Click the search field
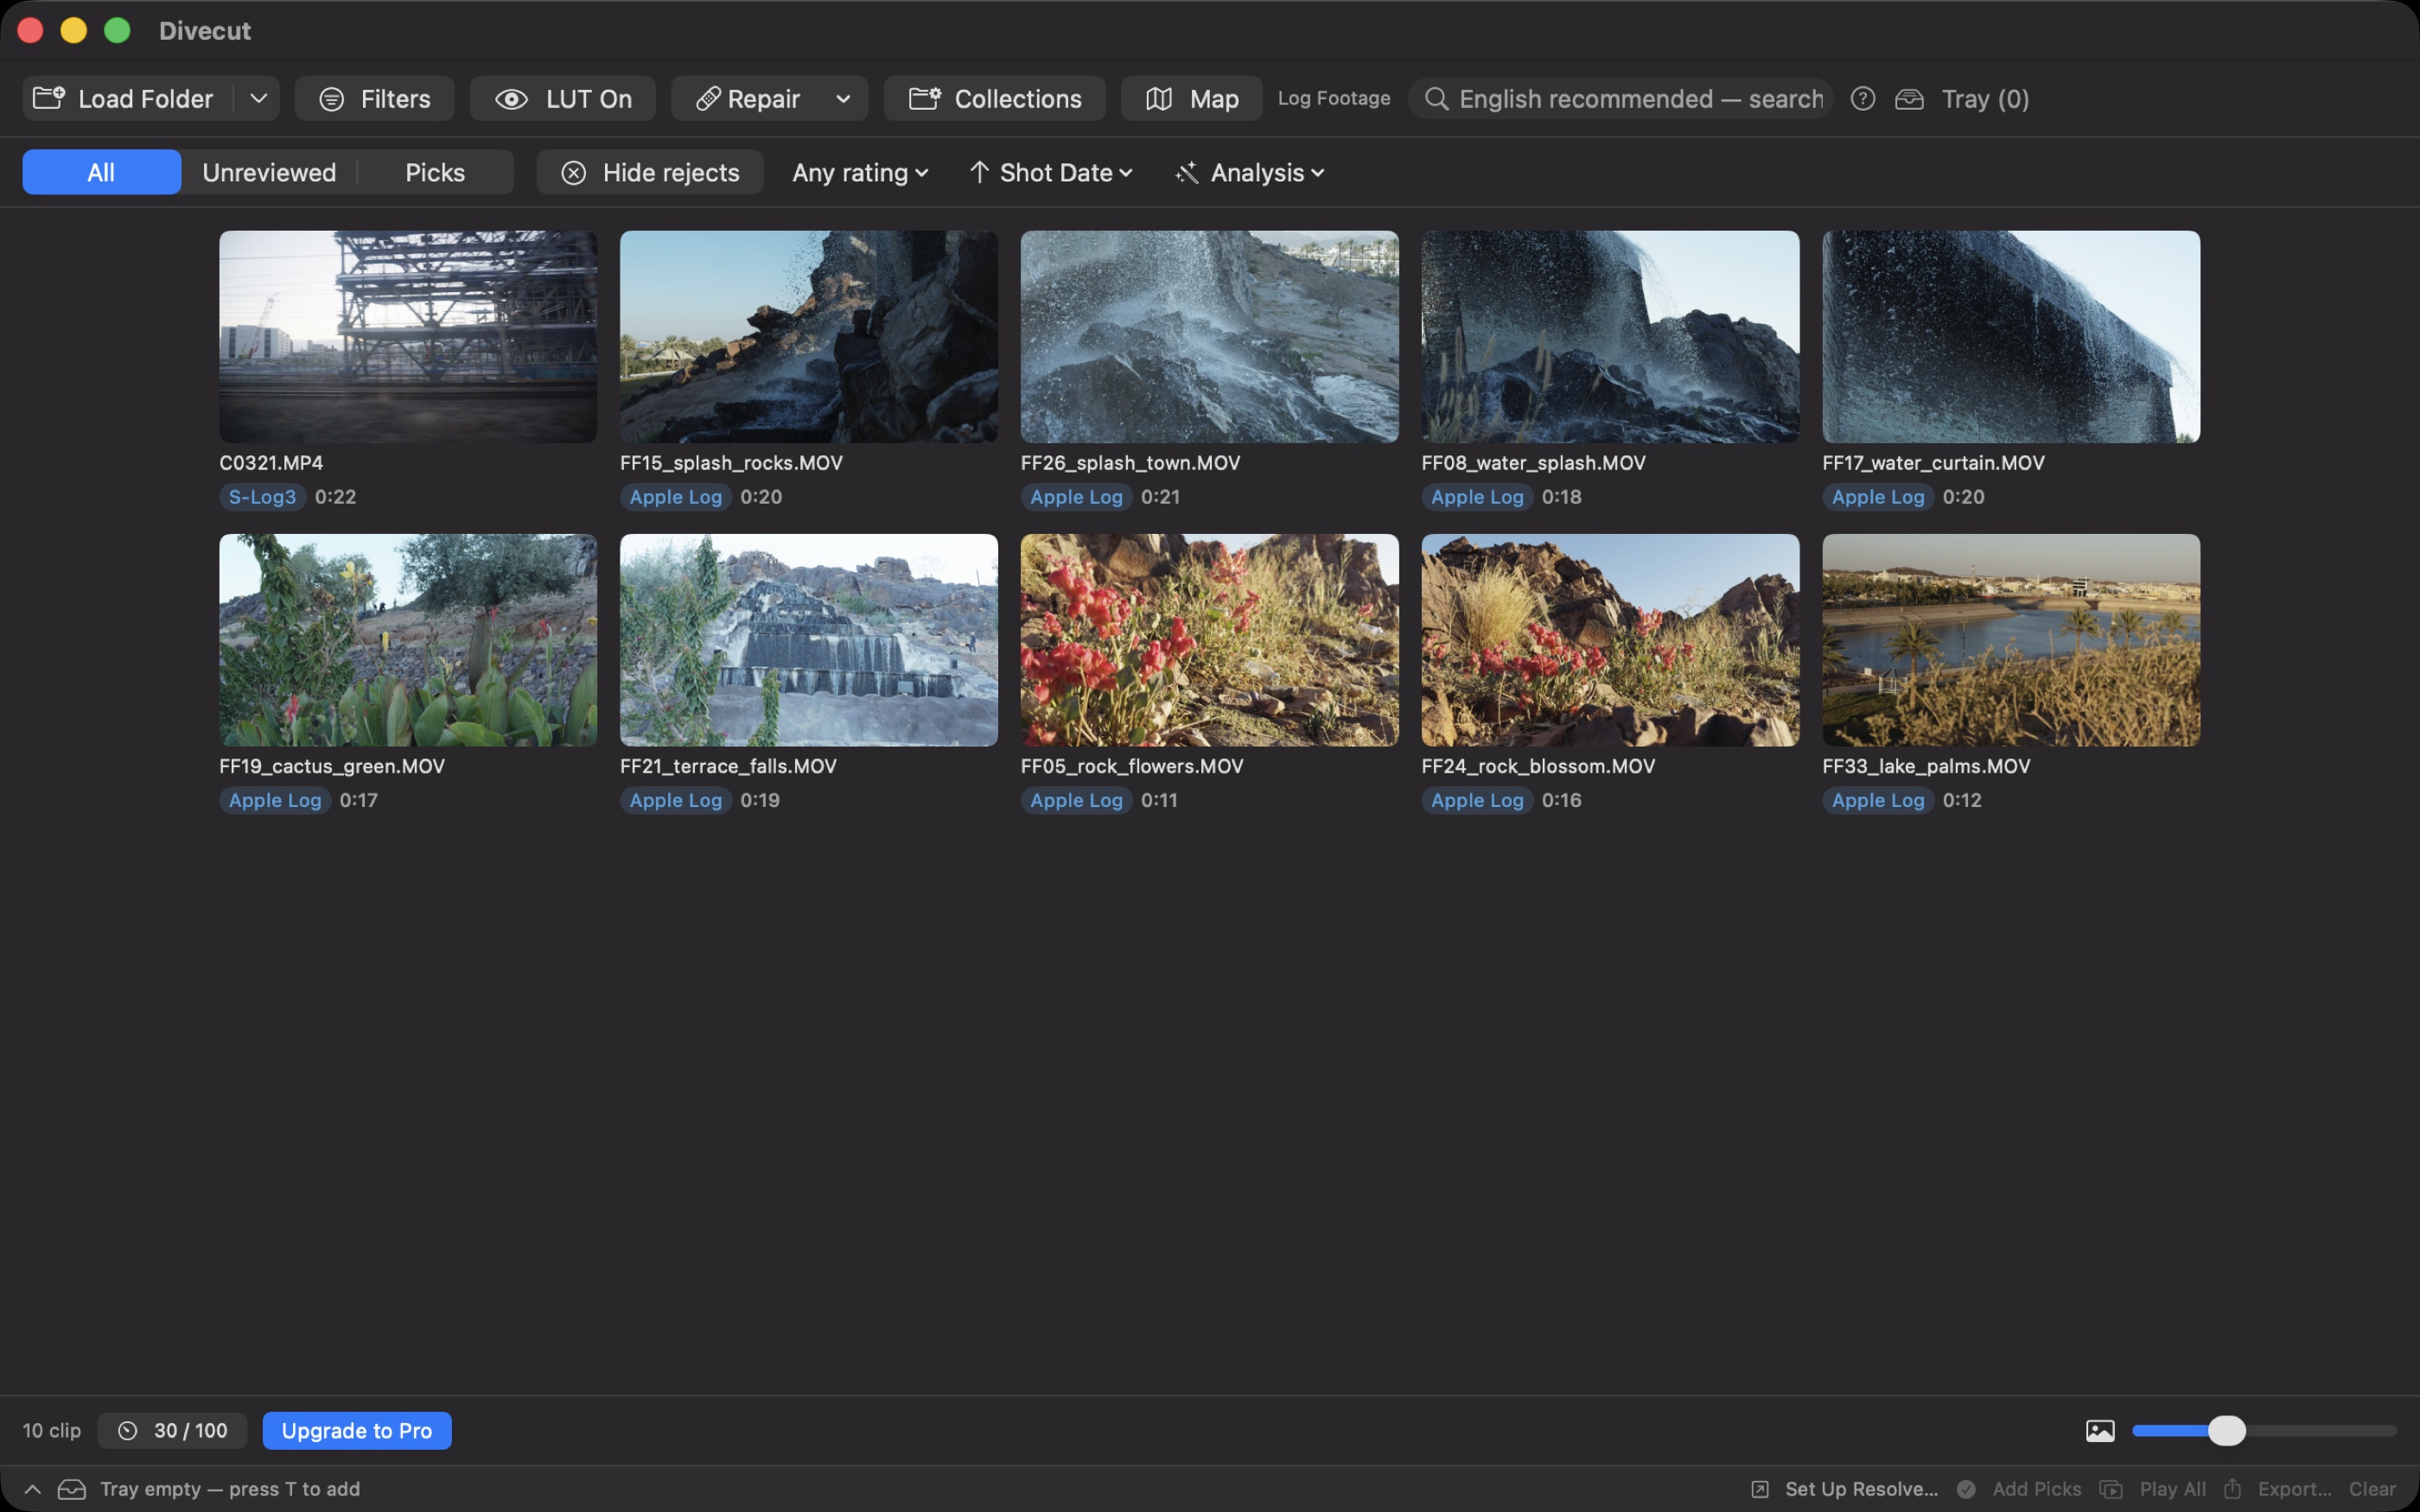This screenshot has height=1512, width=2420. [1620, 98]
